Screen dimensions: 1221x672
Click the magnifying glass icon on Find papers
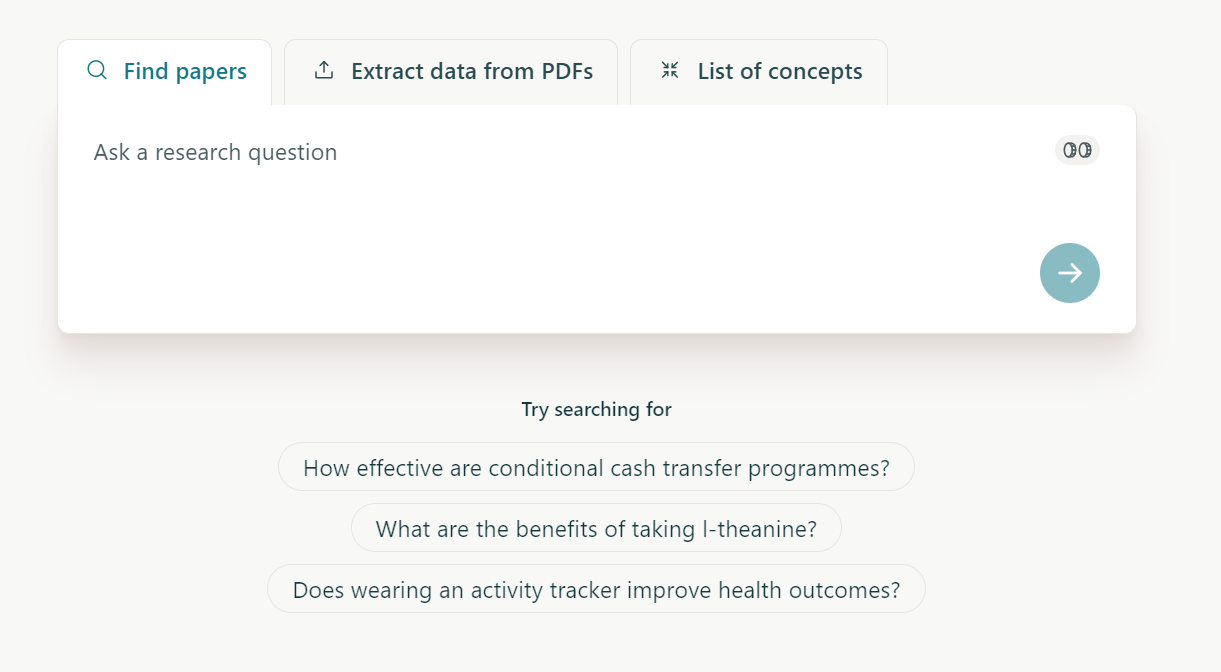[x=97, y=70]
